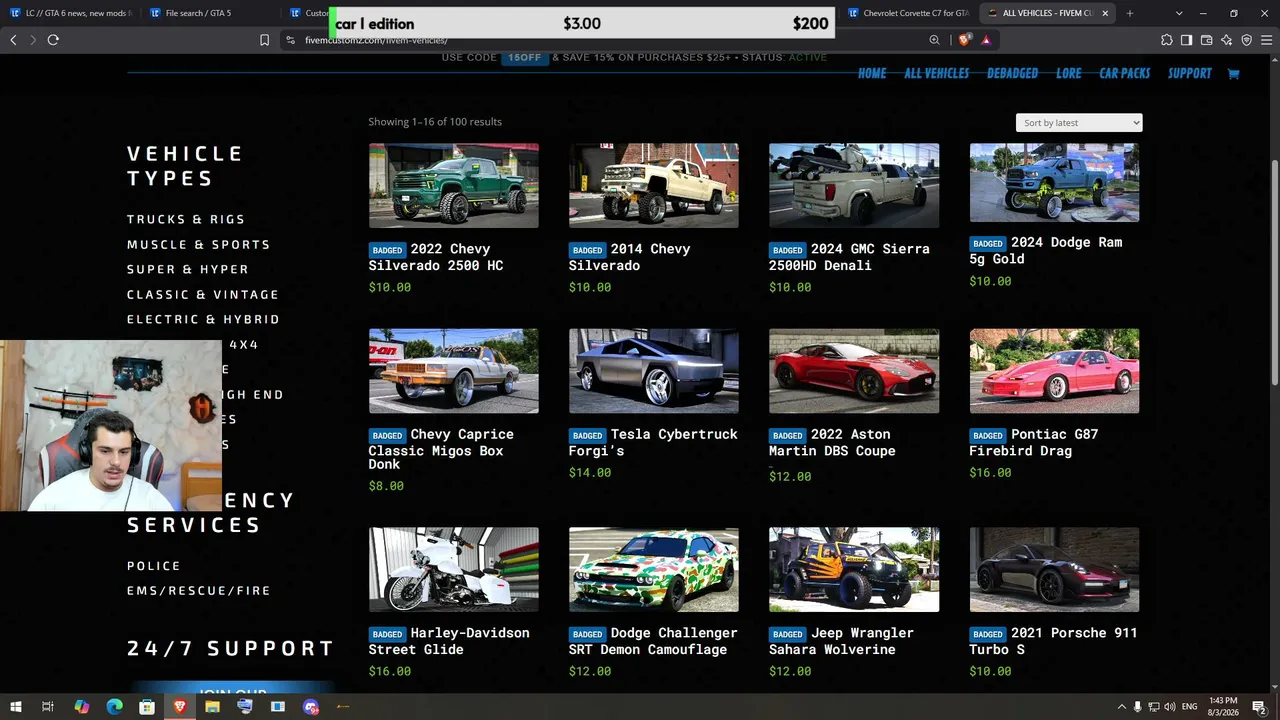Switch to the Chevrolet Corvette C7 tab
This screenshot has height=720, width=1280.
[x=907, y=13]
